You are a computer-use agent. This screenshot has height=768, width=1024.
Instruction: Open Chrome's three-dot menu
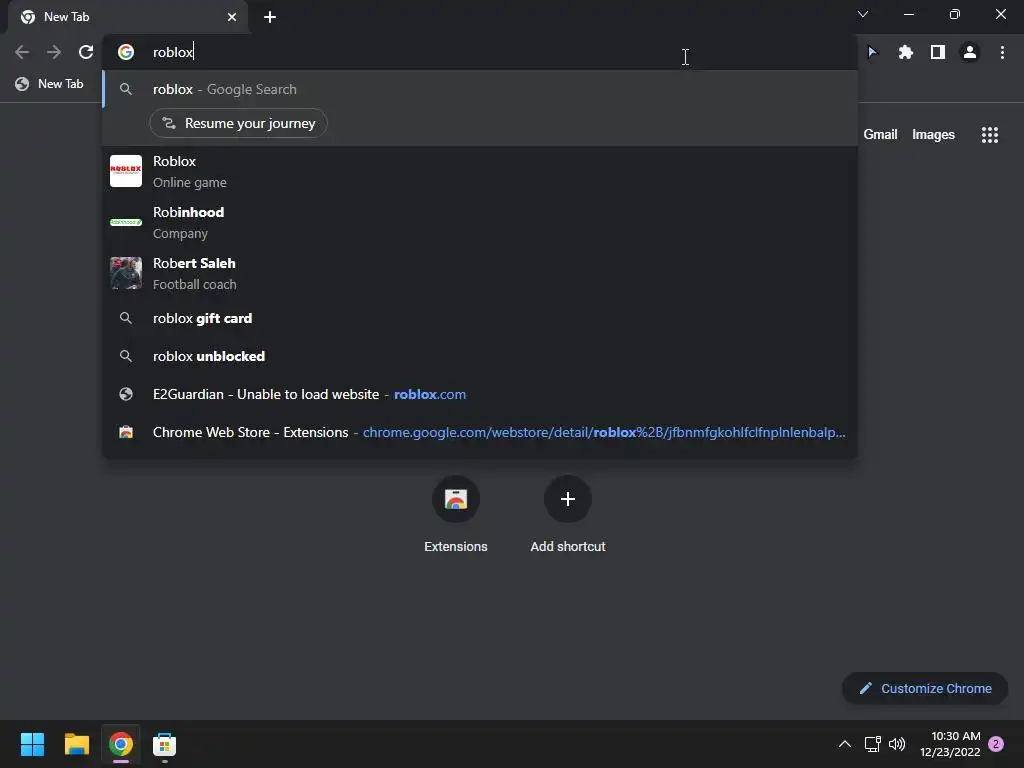(1002, 52)
